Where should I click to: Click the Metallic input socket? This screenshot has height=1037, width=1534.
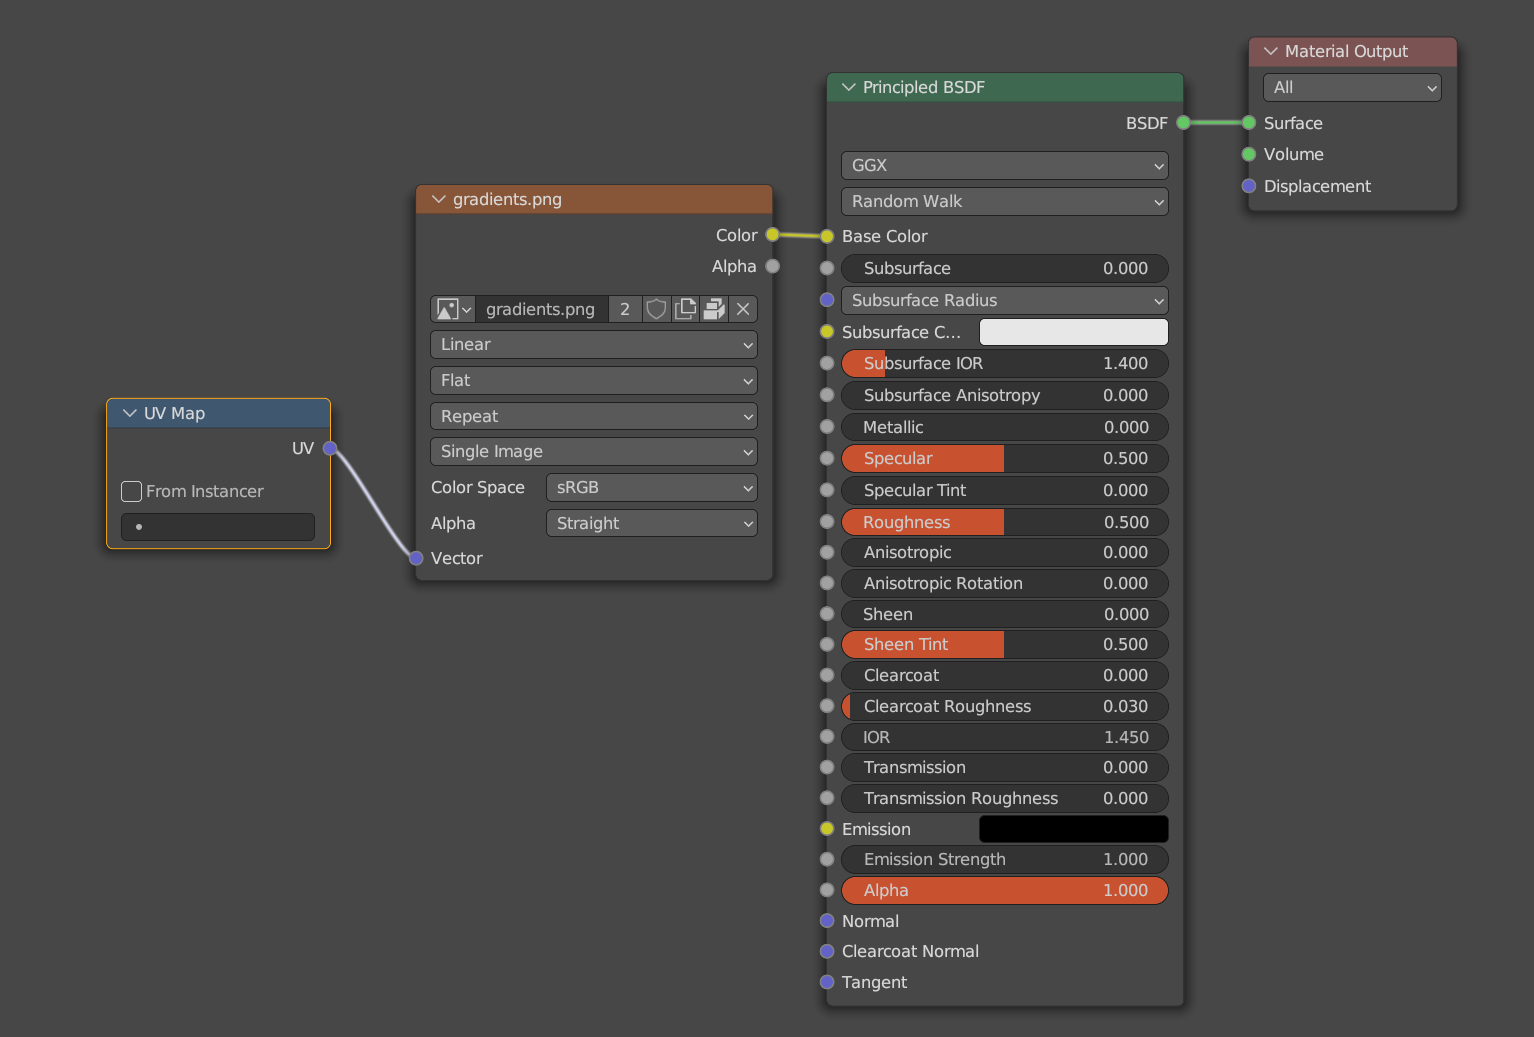pyautogui.click(x=827, y=427)
